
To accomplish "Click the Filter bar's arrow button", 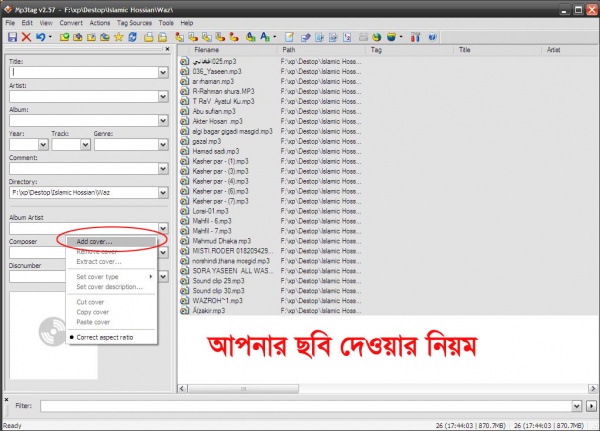I will click(591, 406).
